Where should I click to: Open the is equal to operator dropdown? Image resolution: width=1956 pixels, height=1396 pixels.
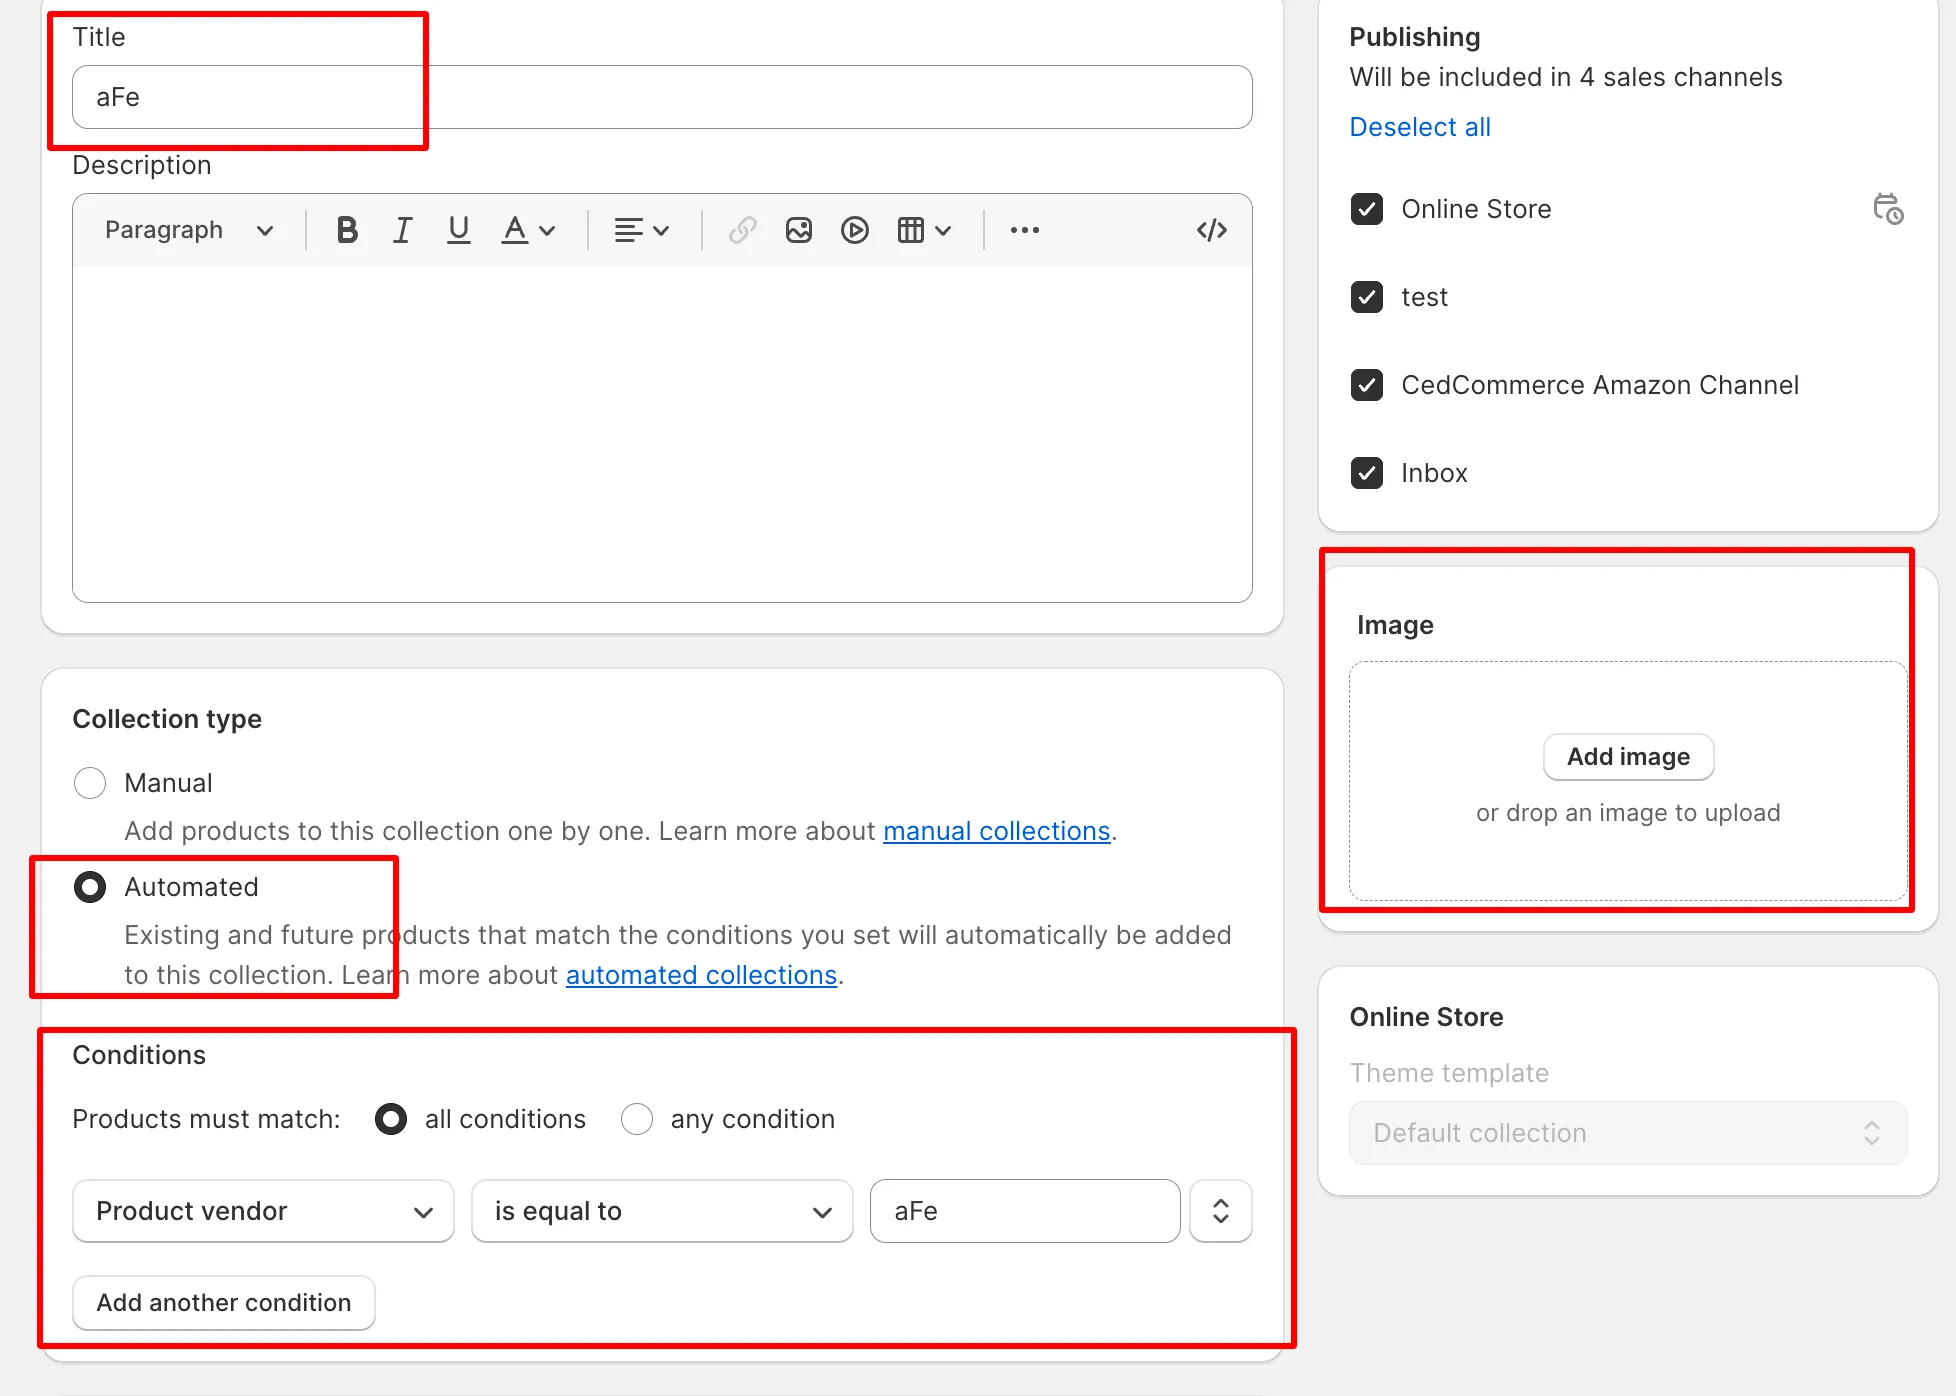[x=662, y=1211]
